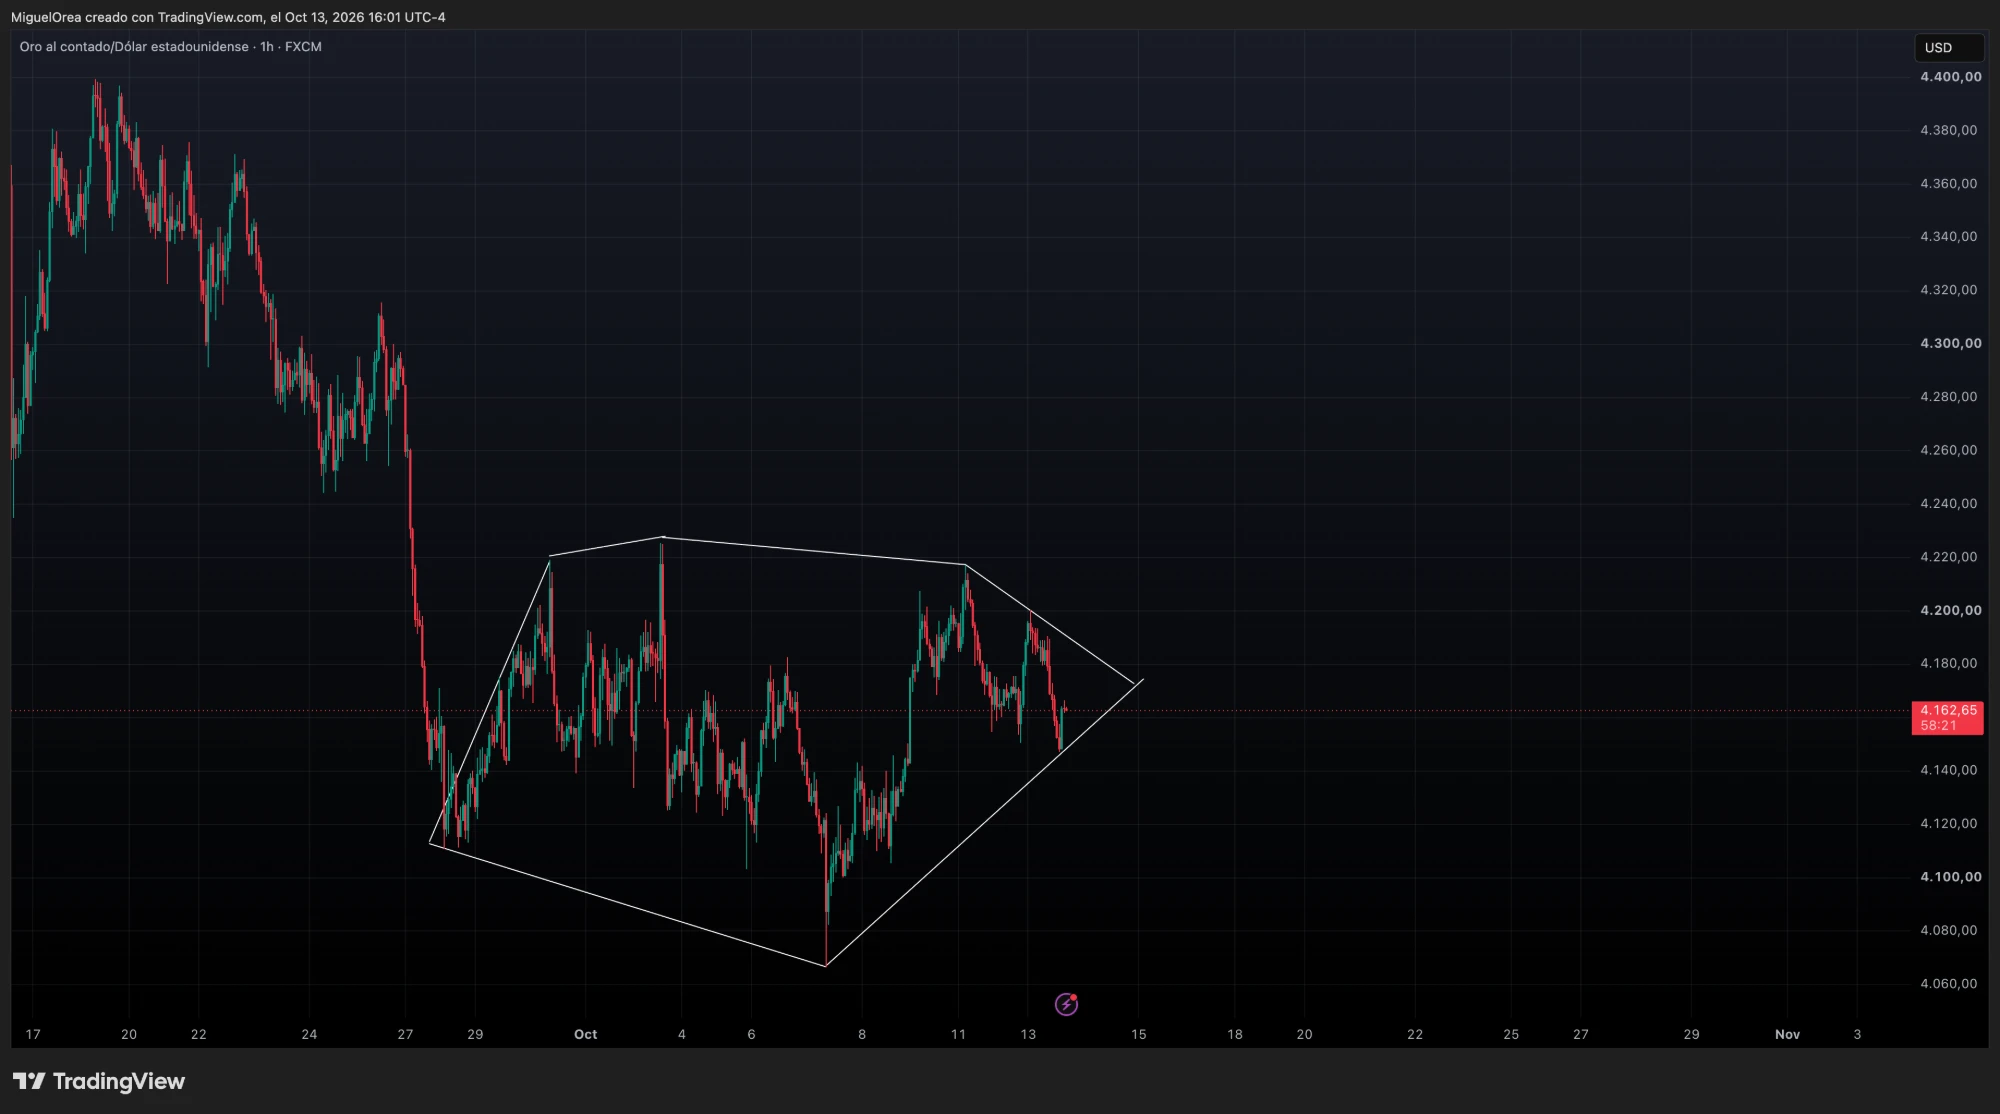Click the 4.060,00 price axis label
The image size is (2000, 1114).
pos(1948,984)
